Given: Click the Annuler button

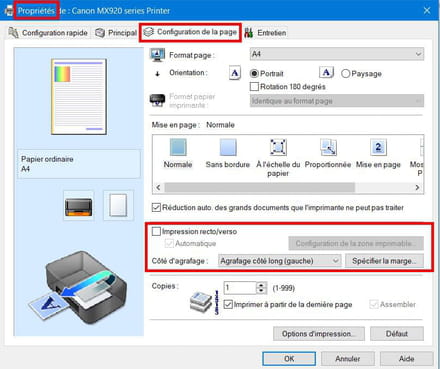Looking at the screenshot, I should (348, 359).
